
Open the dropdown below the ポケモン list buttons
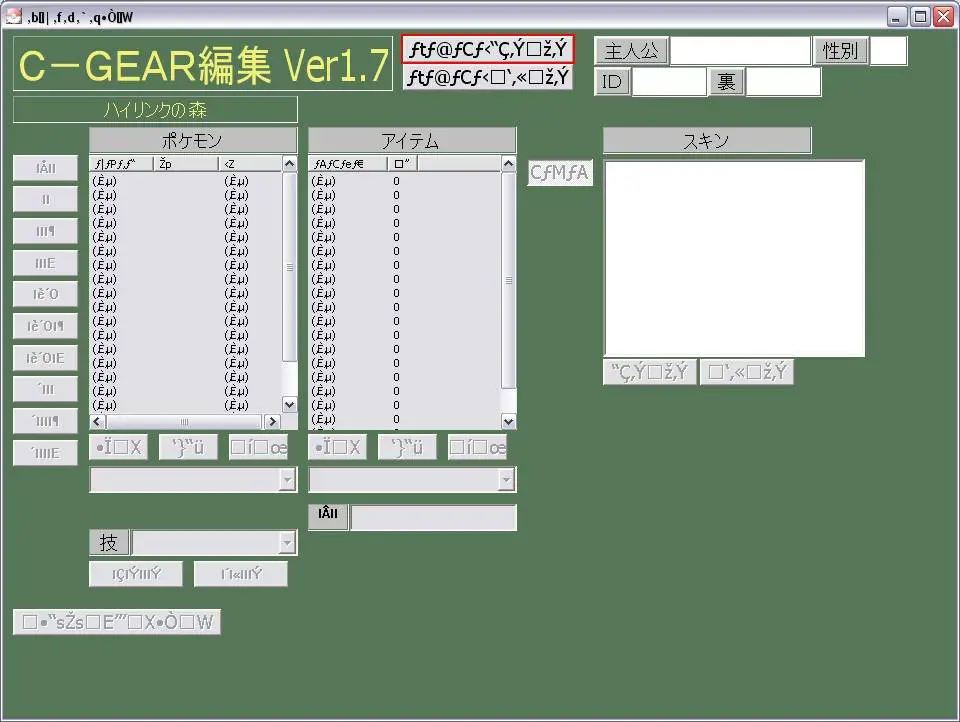coord(287,479)
